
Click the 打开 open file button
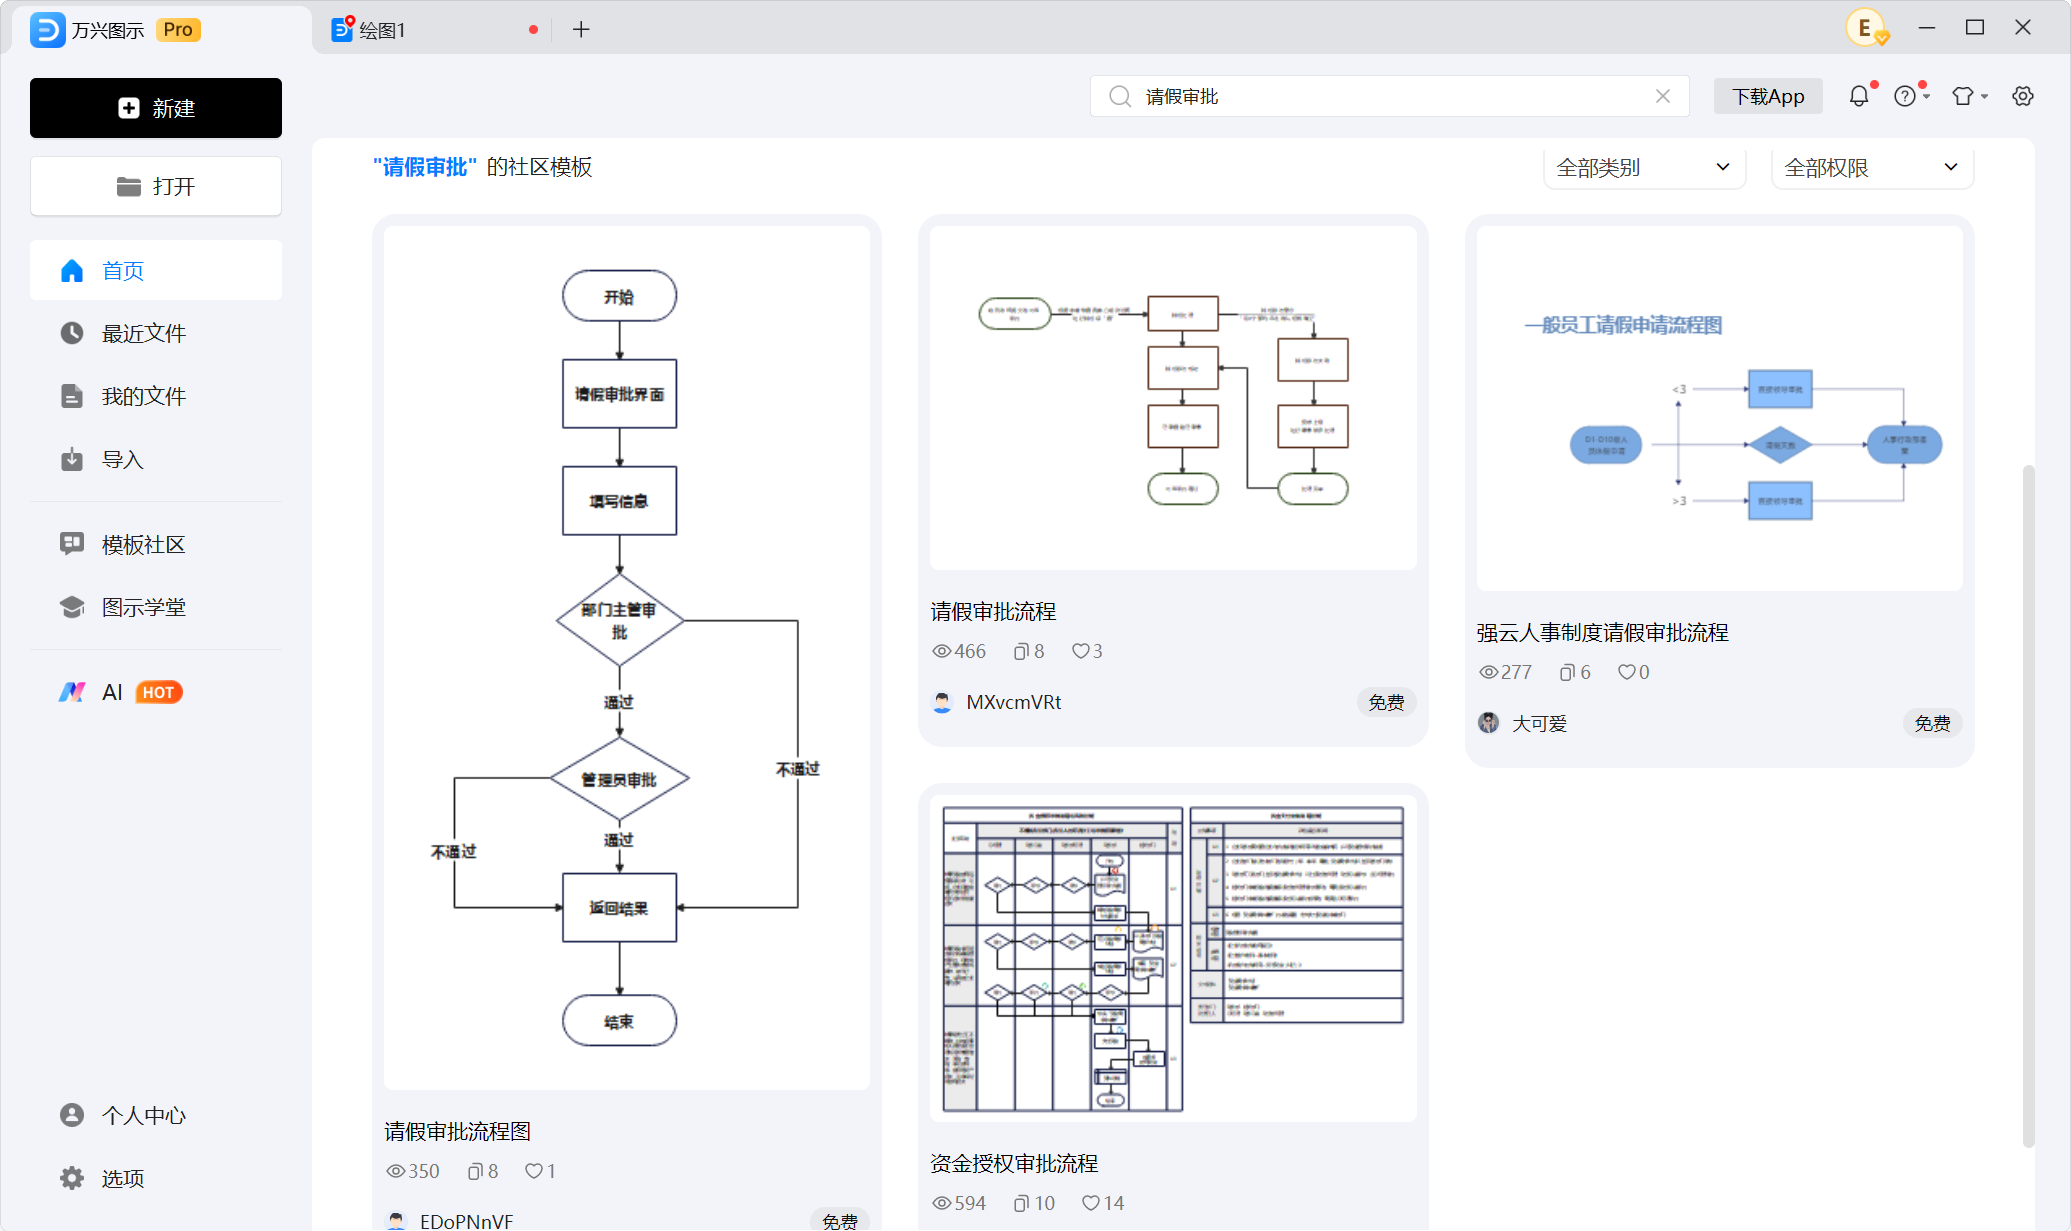(156, 186)
